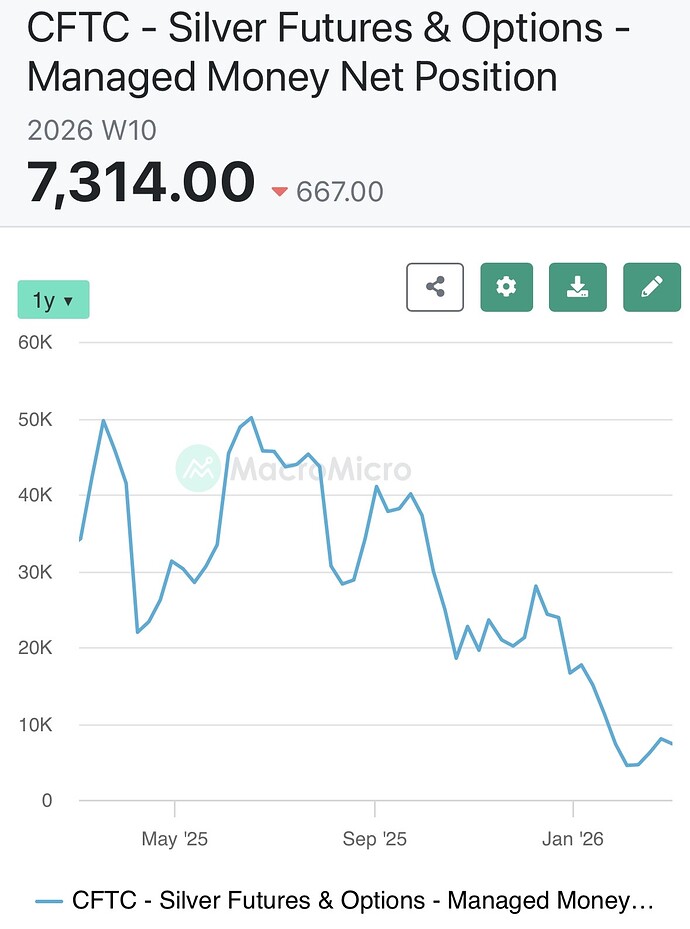The width and height of the screenshot is (690, 929).
Task: Click the blue legend line marker
Action: (49, 901)
